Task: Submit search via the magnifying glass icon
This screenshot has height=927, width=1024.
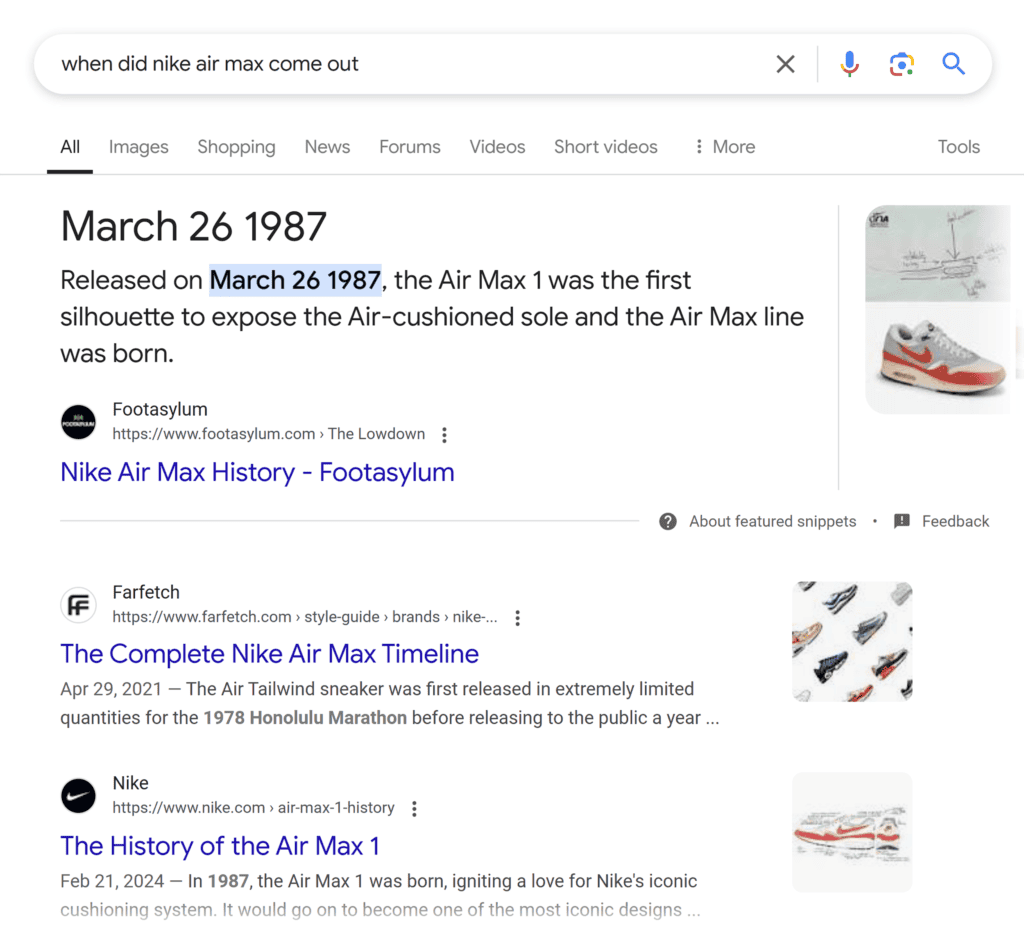Action: coord(953,63)
